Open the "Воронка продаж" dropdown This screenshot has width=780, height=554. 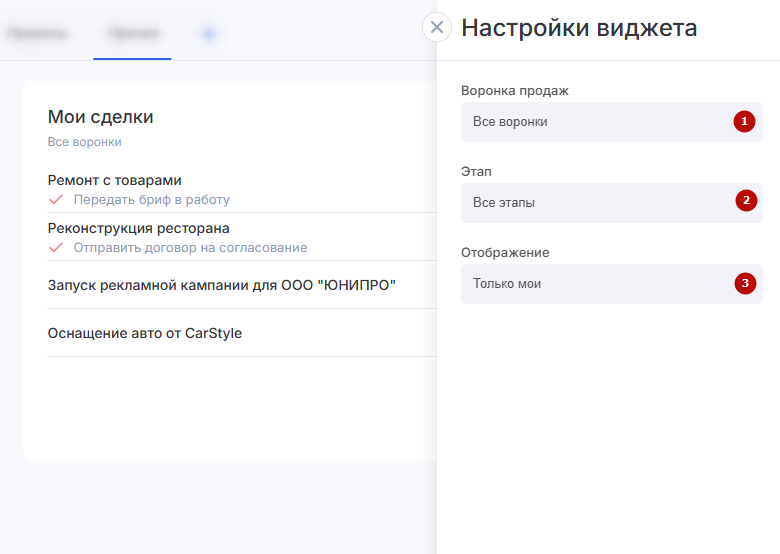tap(600, 122)
